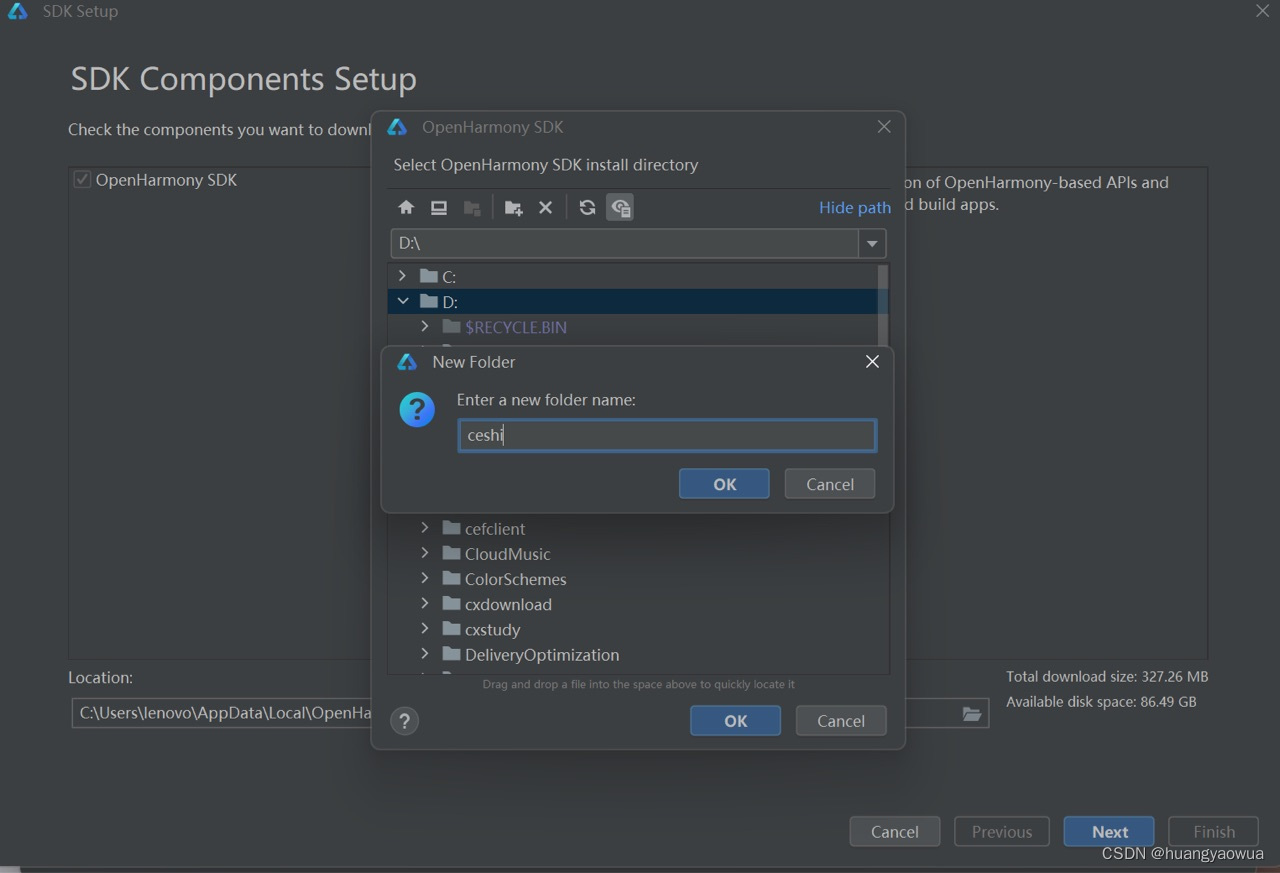Click the browse folder icon beside Location field

(972, 713)
